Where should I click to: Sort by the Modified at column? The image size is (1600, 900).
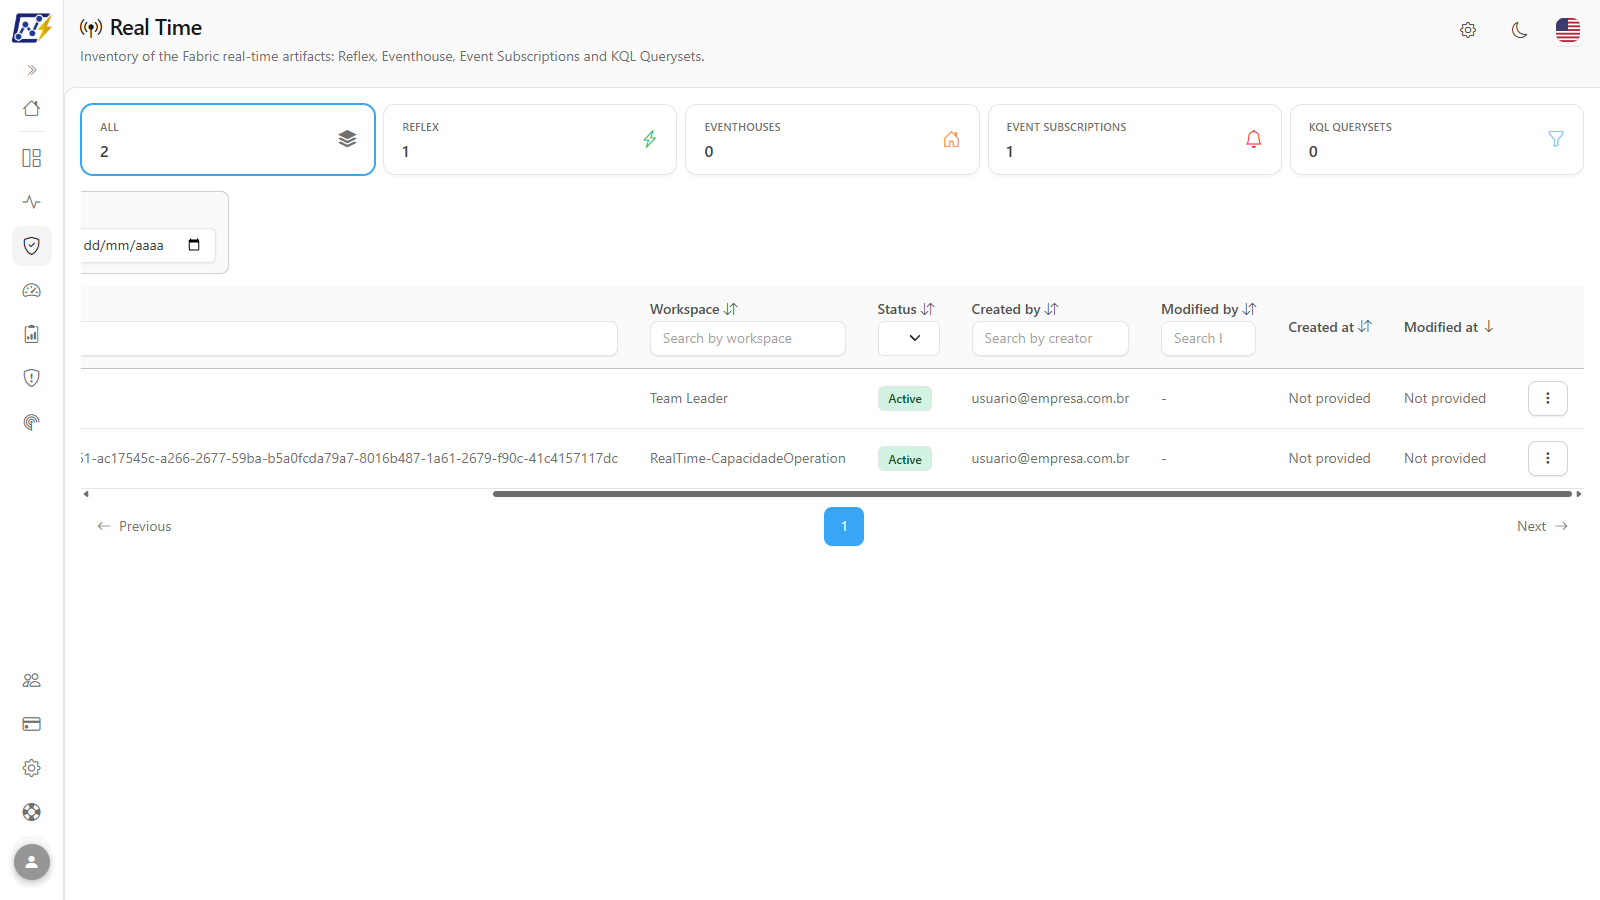point(1449,327)
